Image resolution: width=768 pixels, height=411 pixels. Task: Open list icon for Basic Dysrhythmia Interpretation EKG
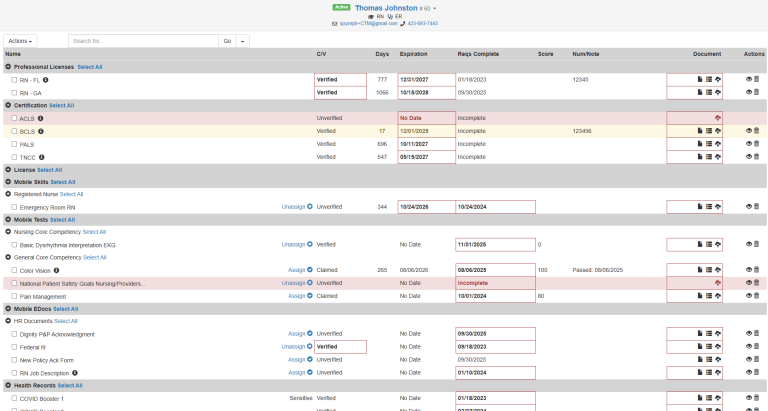pos(709,244)
